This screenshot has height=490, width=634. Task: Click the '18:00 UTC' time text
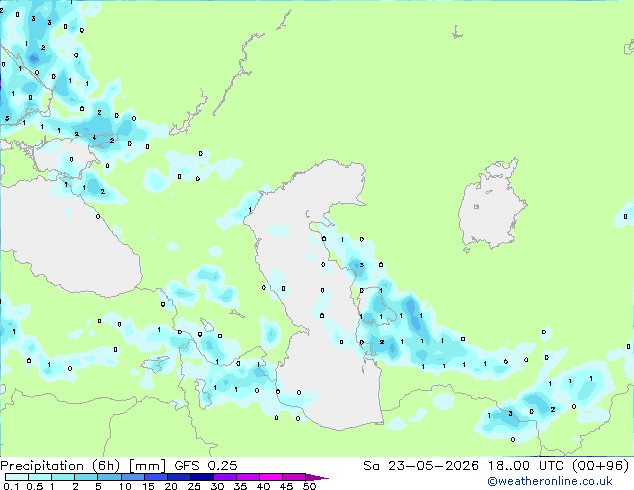coord(526,466)
